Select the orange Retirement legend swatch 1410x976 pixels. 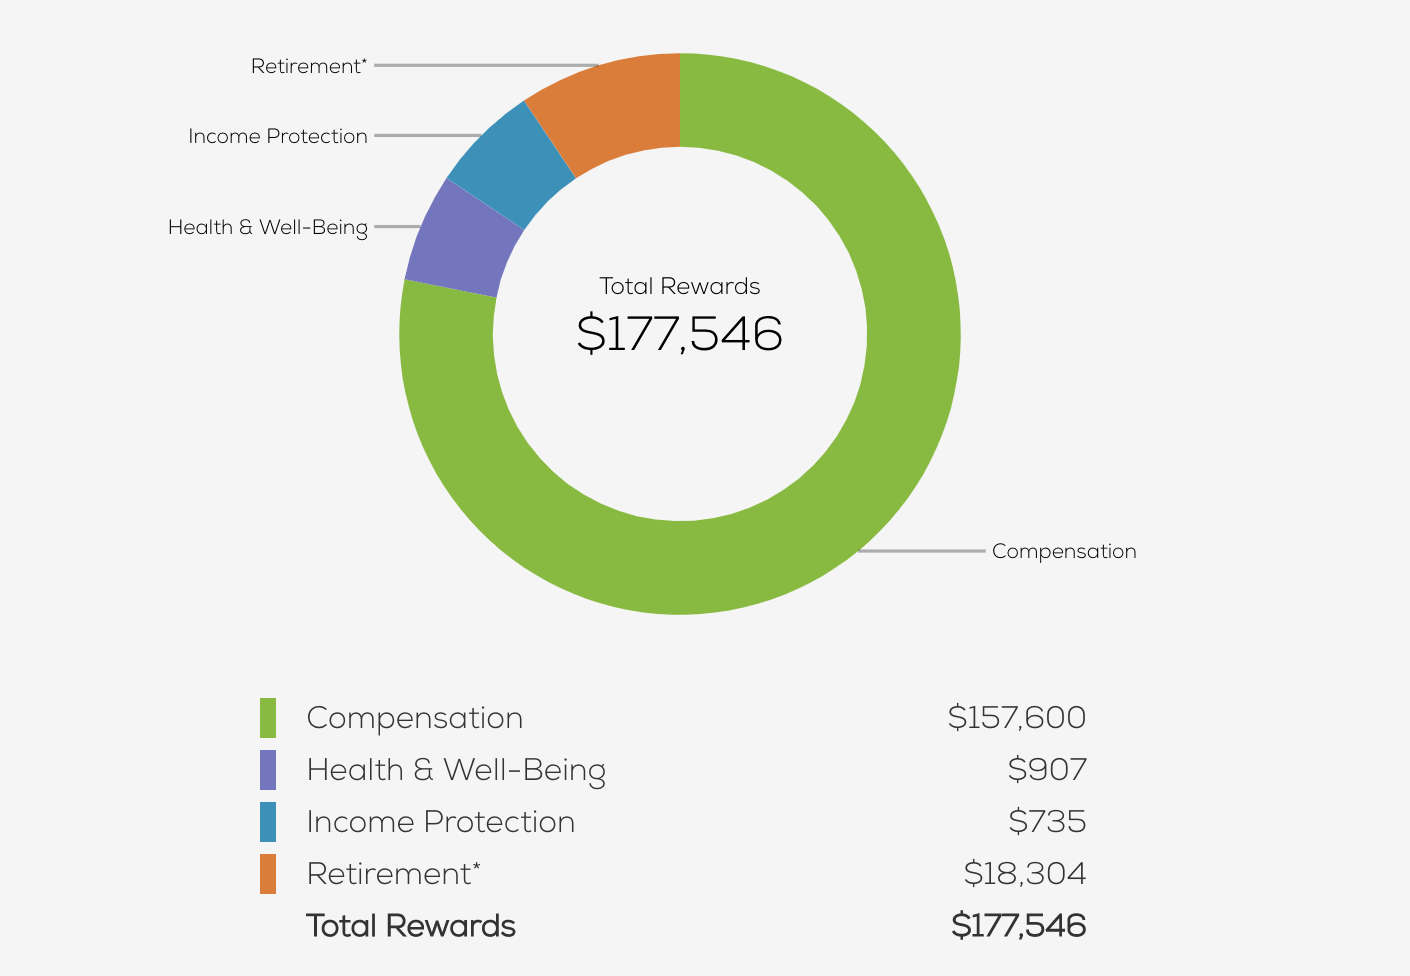pos(268,874)
